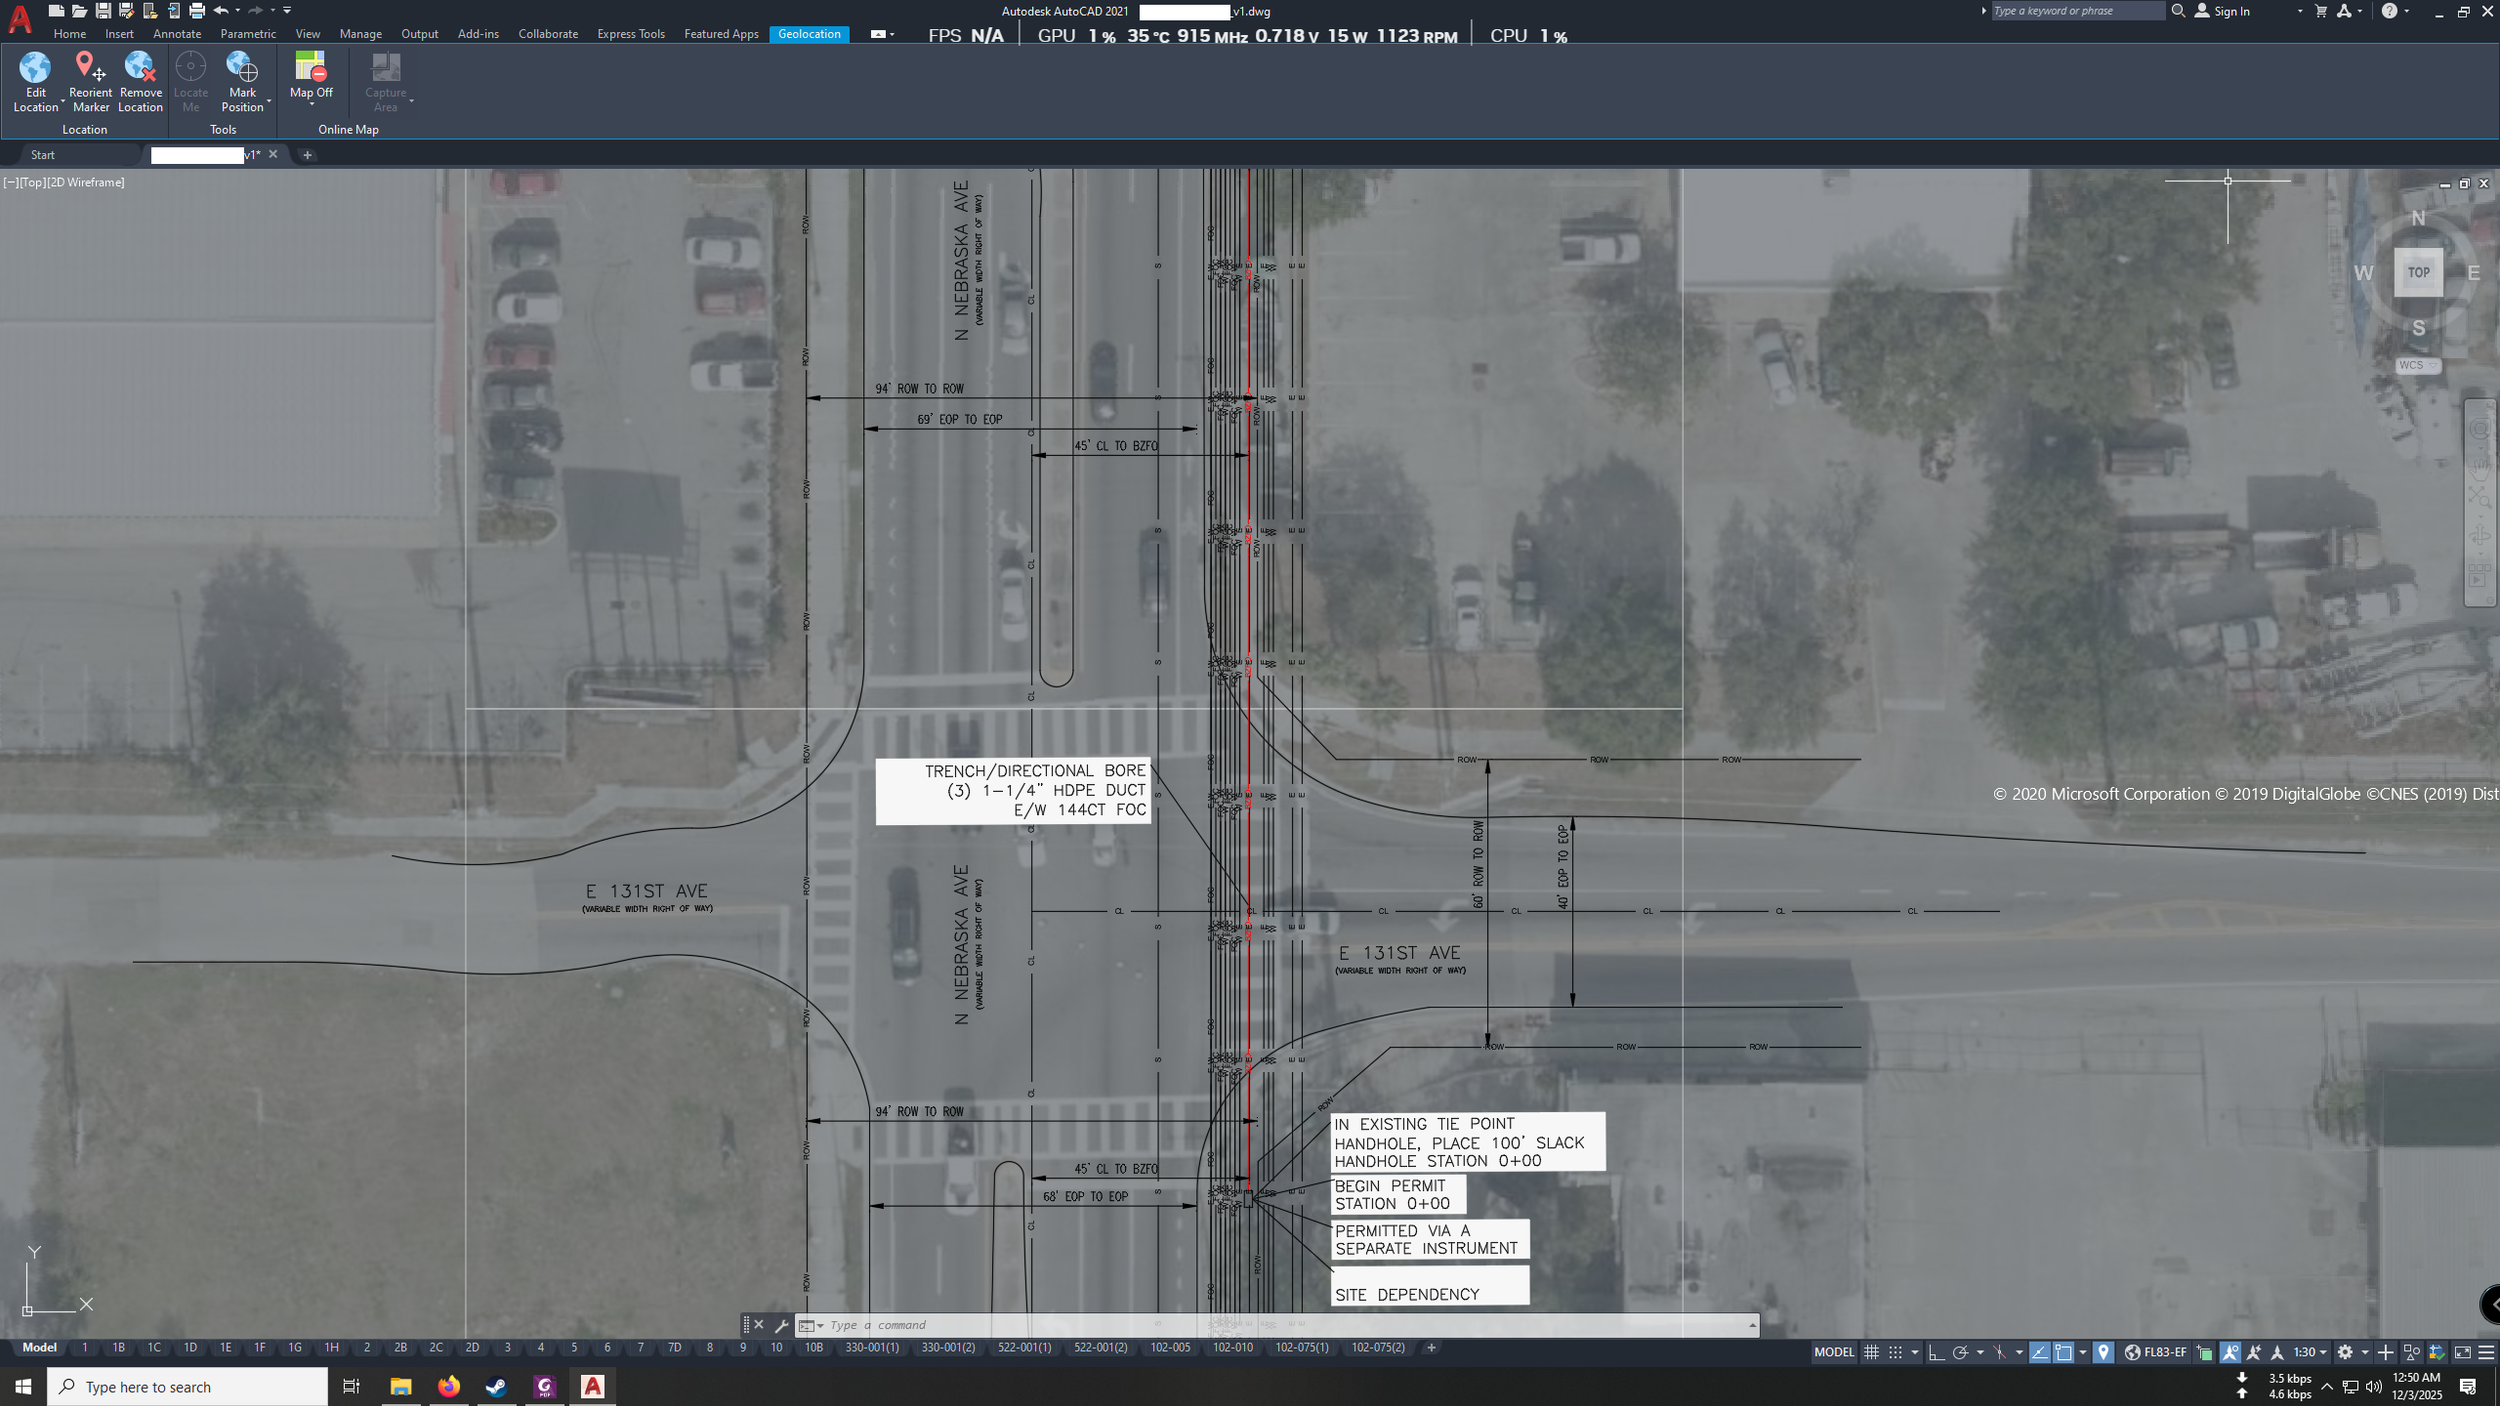Screen dimensions: 2500x1406
Task: Click the Clean Screen icon
Action: (x=2462, y=1352)
